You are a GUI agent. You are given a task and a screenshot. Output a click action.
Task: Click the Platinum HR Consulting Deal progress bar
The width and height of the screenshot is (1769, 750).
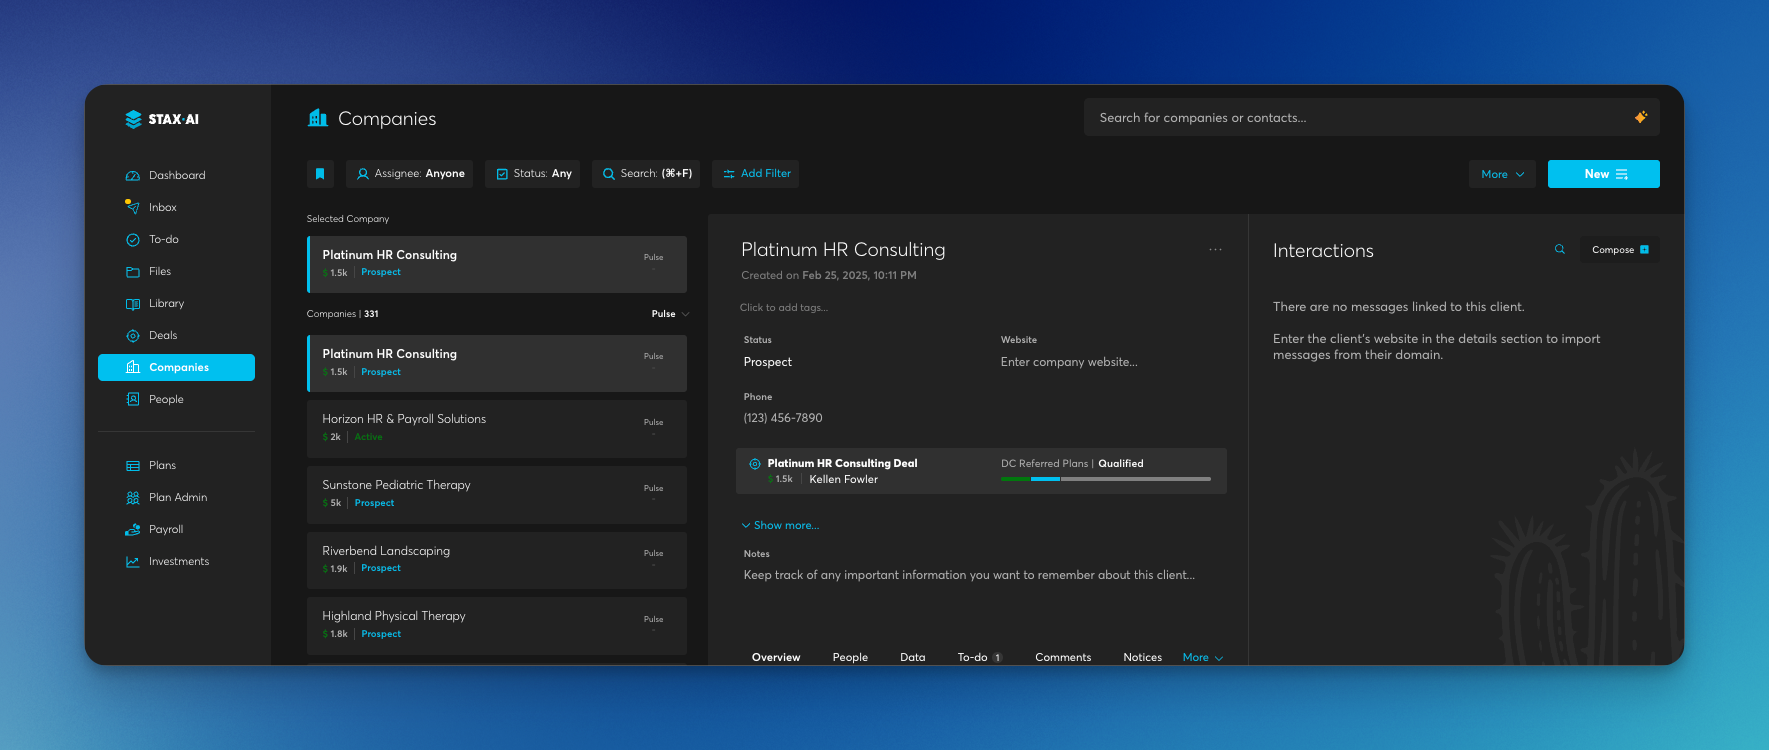[x=1105, y=479]
